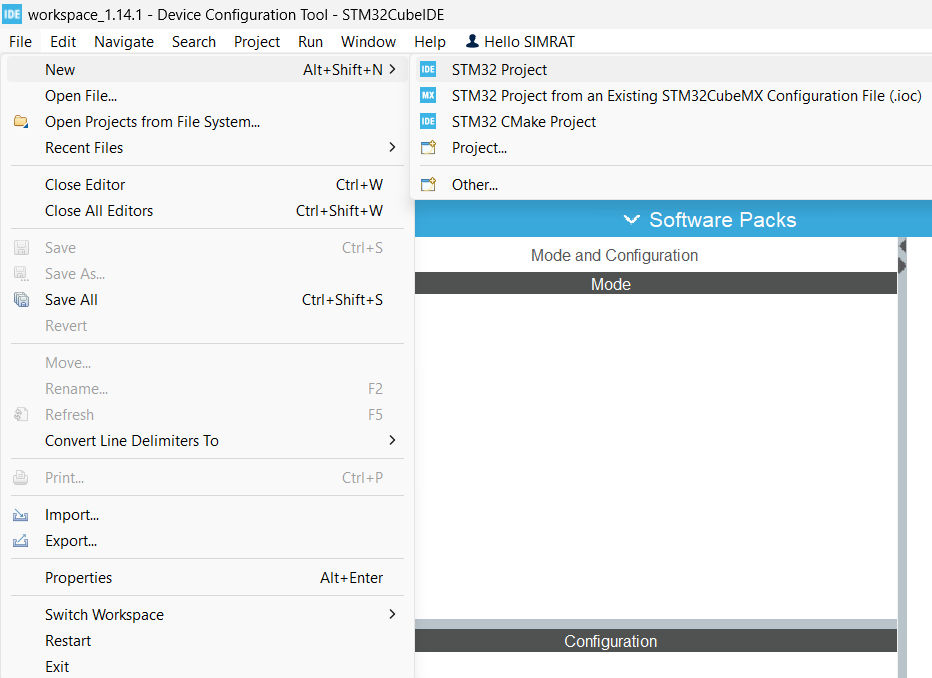932x678 pixels.
Task: Click the MX icon beside Existing STM32CubeMX Configuration
Action: [428, 96]
